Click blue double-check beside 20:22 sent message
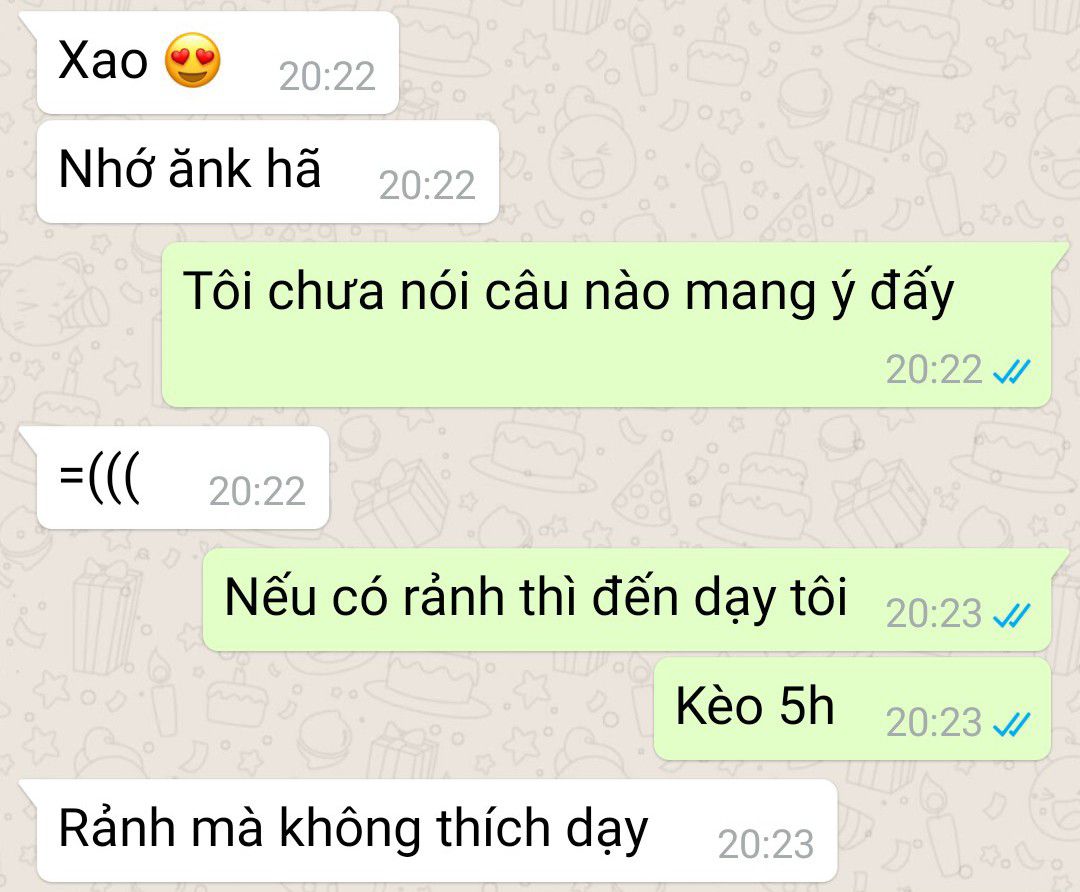The height and width of the screenshot is (892, 1080). click(1011, 371)
